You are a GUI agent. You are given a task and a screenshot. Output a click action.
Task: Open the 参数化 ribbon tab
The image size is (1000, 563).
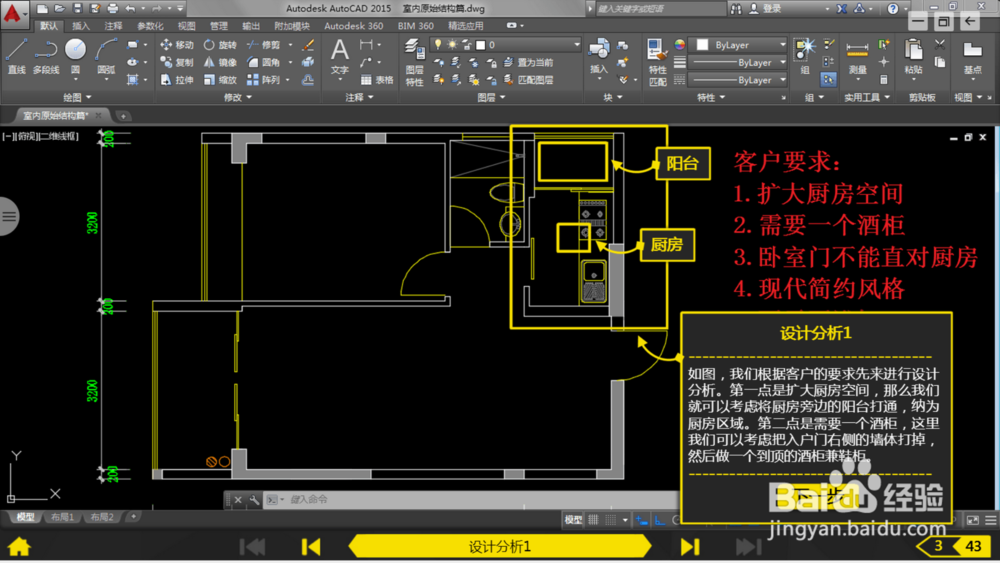150,26
